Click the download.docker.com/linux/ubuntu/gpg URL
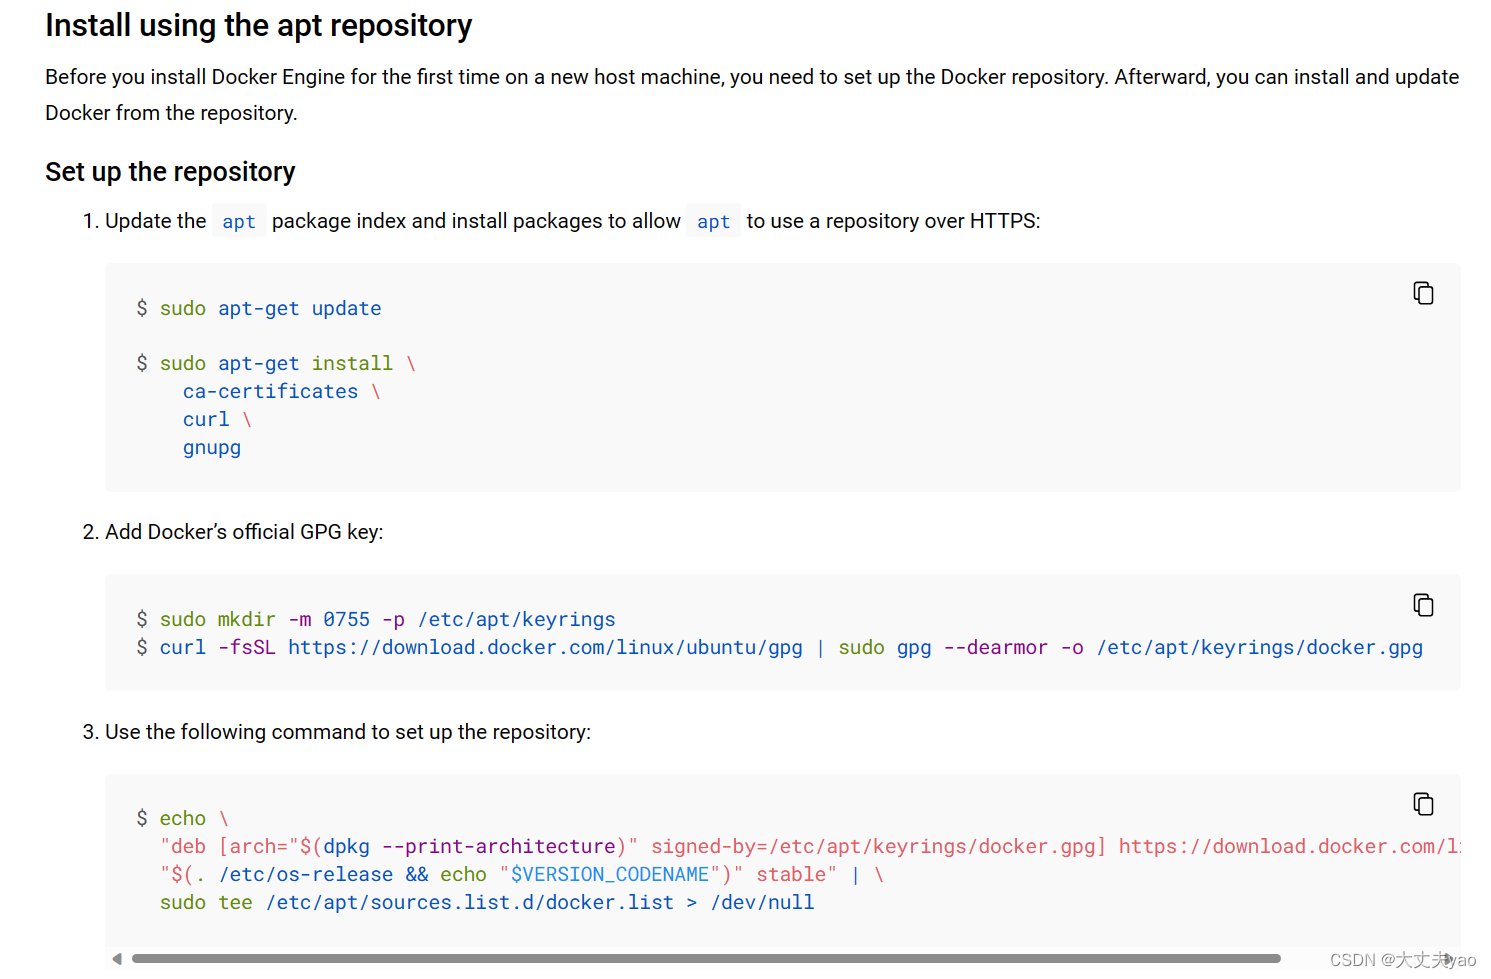Viewport: 1491px width, 979px height. [545, 647]
